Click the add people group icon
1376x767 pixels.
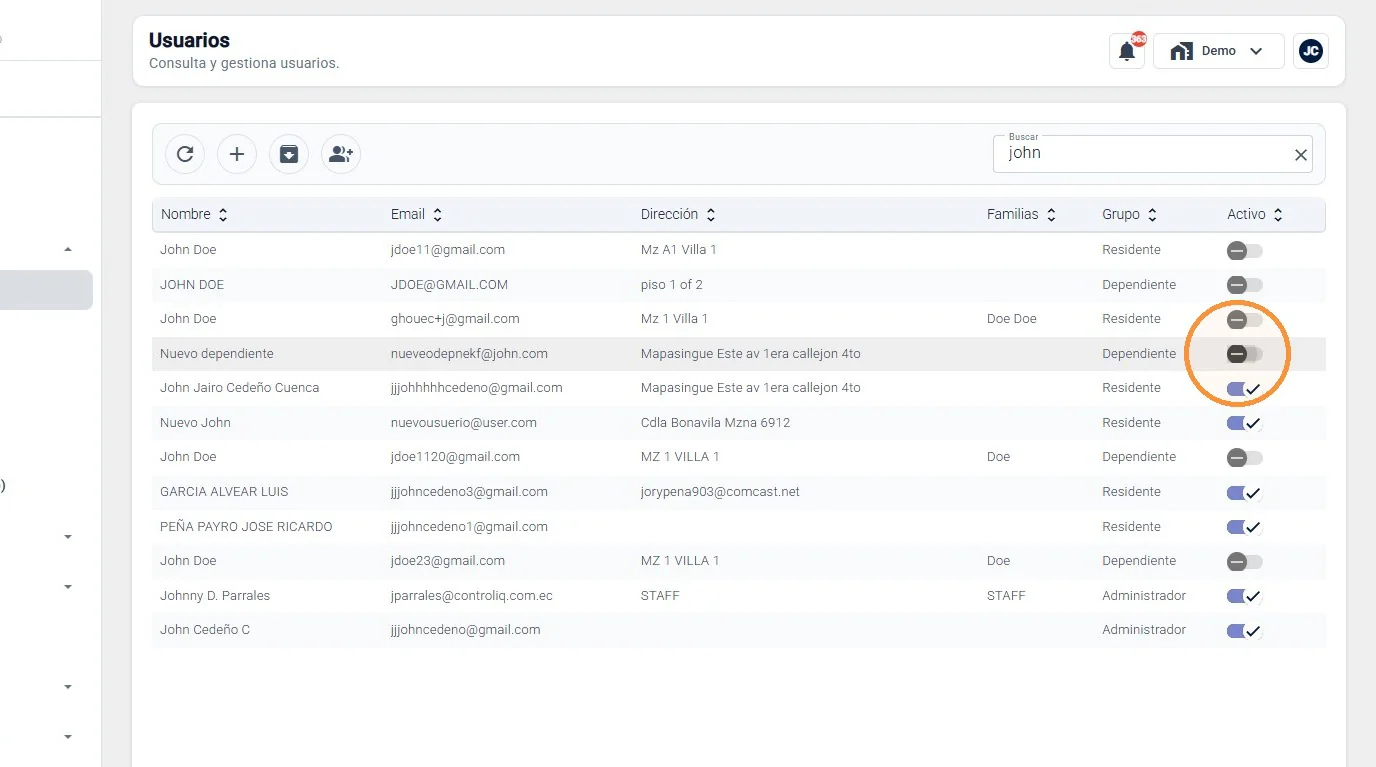(x=341, y=154)
